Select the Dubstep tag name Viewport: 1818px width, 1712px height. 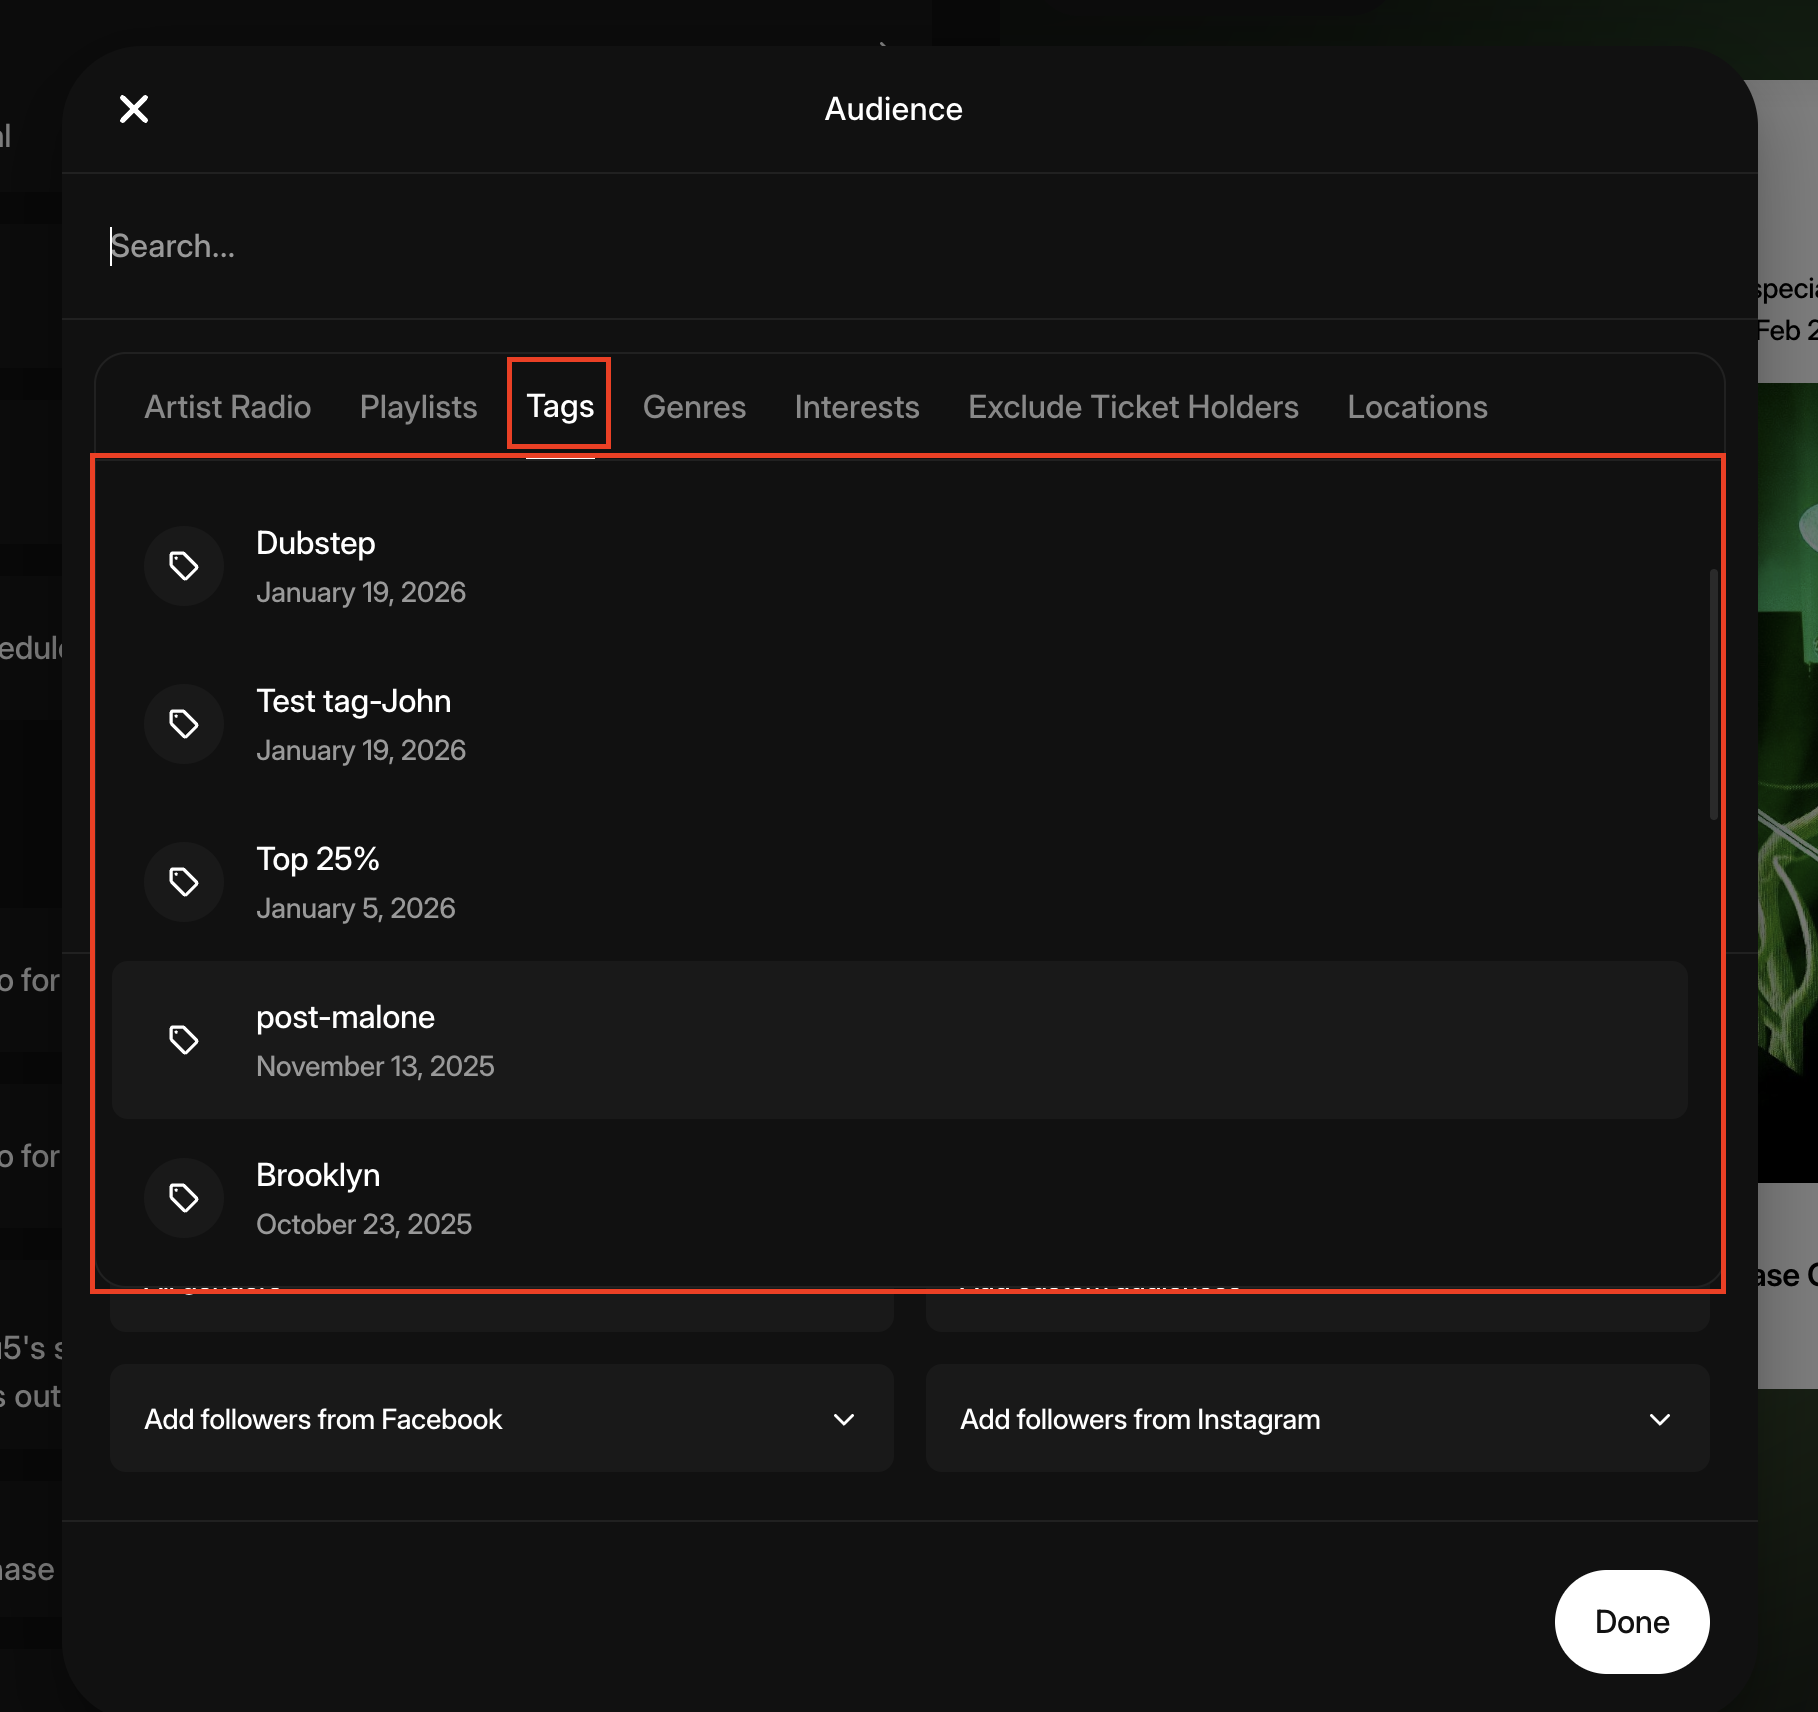point(316,543)
